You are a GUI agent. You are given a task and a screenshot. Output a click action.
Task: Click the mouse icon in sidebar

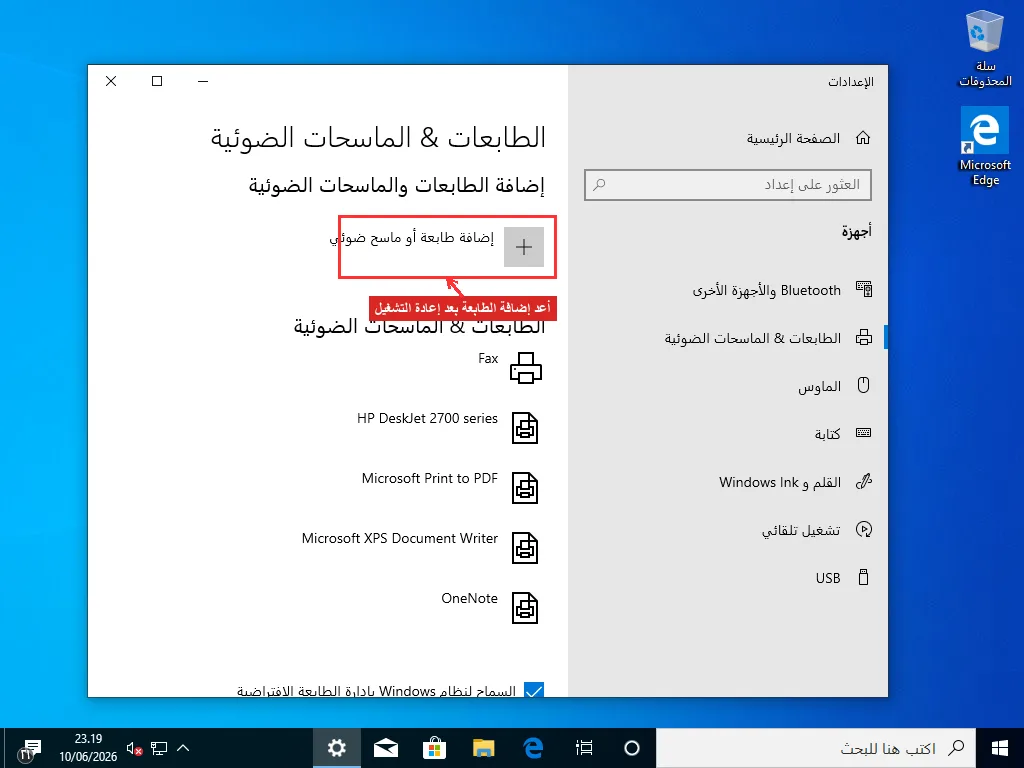pos(863,385)
